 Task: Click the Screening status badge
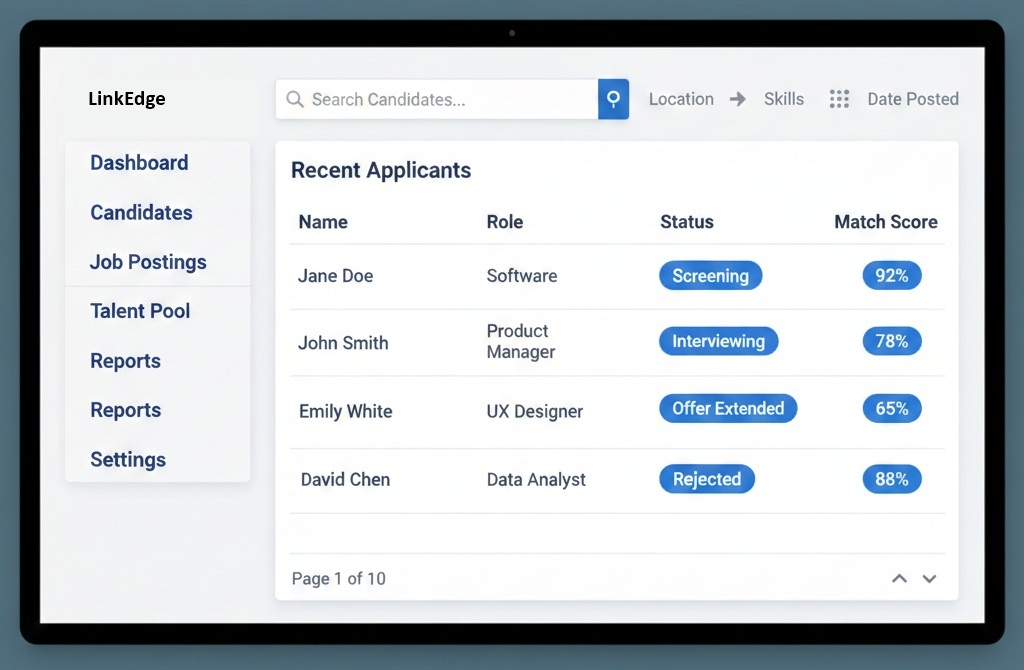coord(710,276)
